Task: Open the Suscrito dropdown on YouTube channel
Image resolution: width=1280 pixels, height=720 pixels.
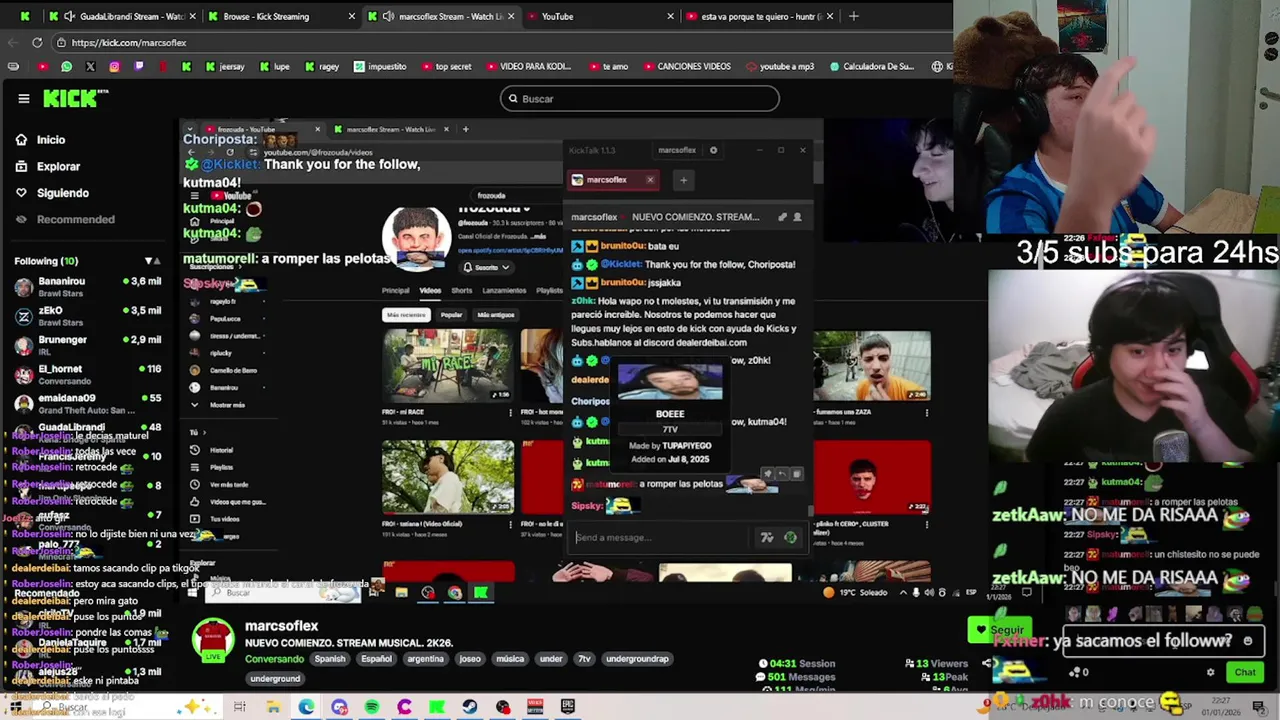Action: point(486,267)
